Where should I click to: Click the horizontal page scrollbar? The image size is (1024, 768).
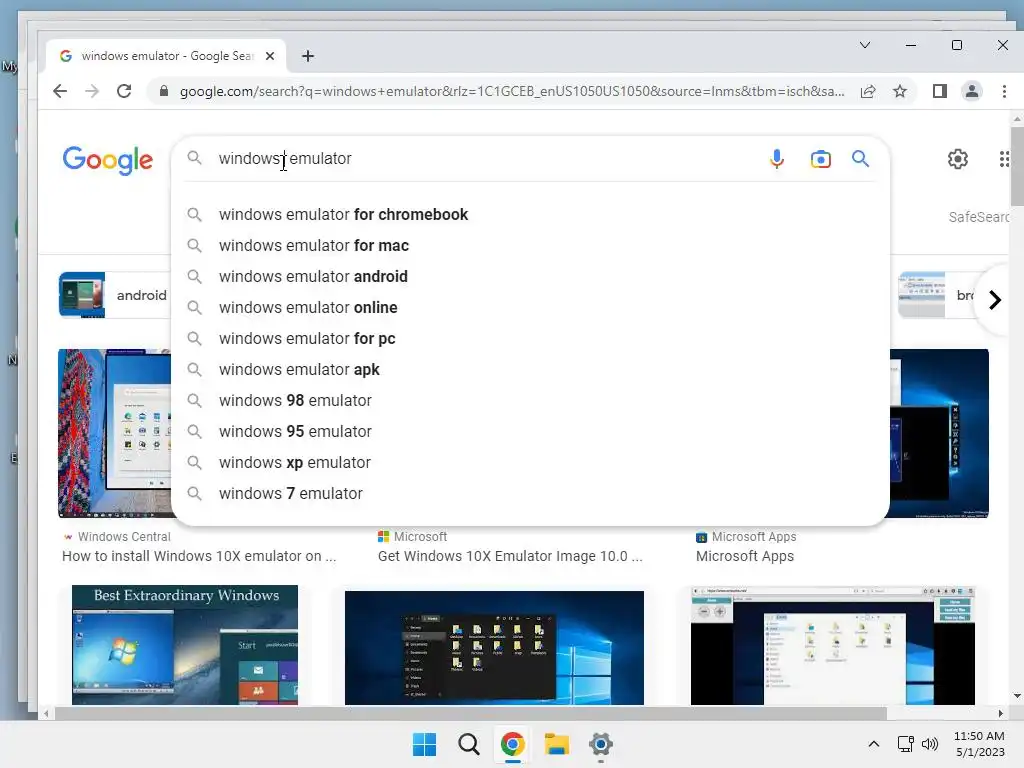[x=470, y=713]
